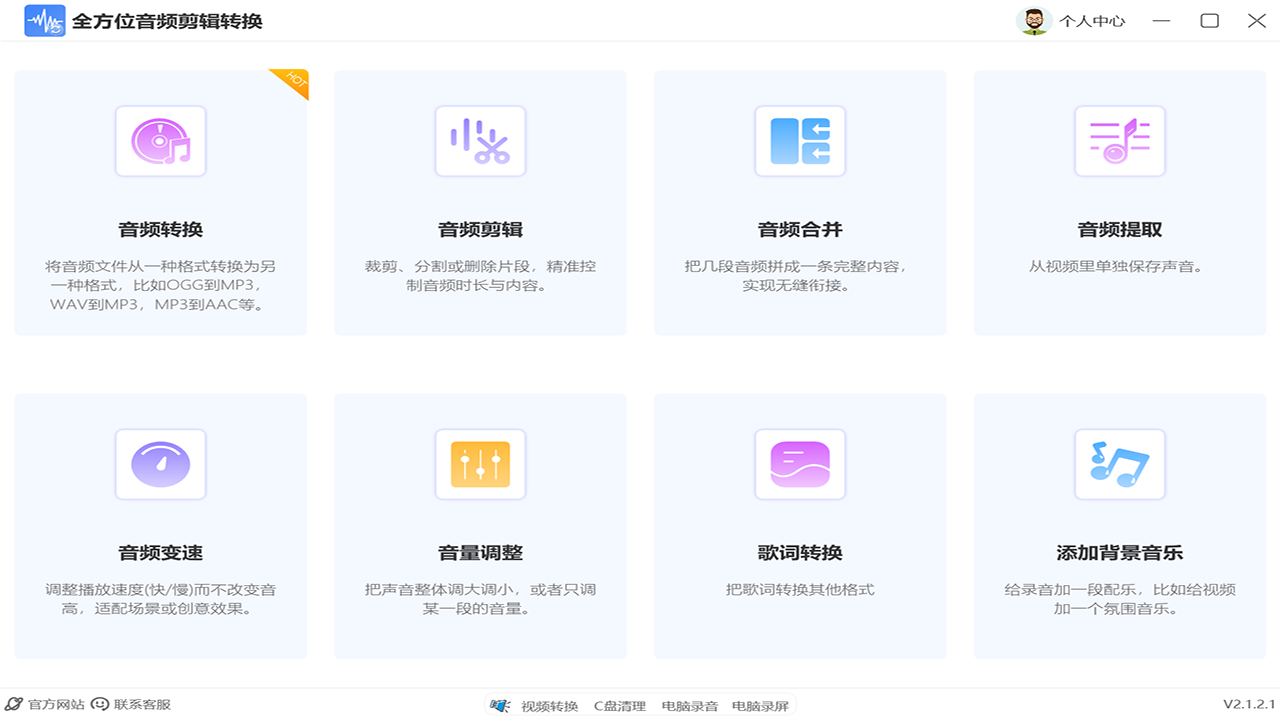Launch 电脑录音 (PC Recording)
This screenshot has height=720, width=1280.
(689, 704)
